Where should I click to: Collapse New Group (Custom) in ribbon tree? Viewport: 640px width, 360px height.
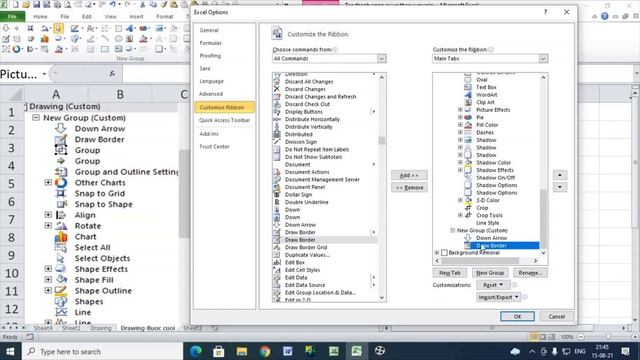coord(452,230)
